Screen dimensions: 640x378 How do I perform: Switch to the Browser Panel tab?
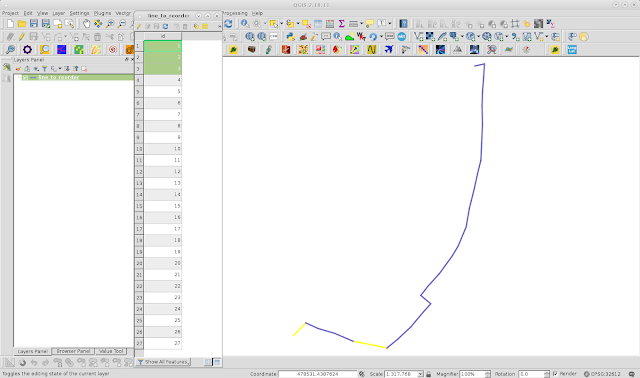pos(73,351)
